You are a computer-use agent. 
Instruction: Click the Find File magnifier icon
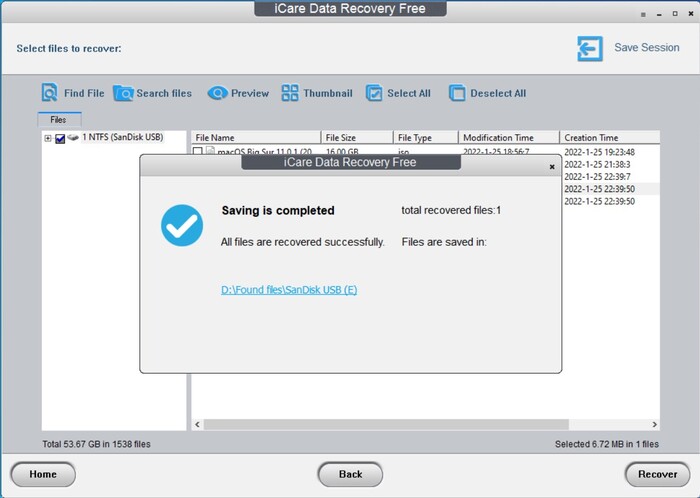point(50,93)
